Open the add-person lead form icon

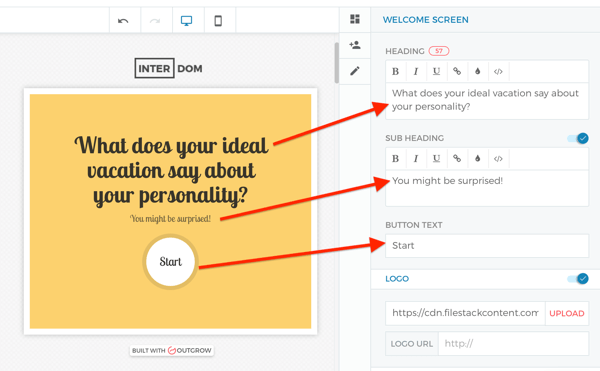(x=355, y=45)
